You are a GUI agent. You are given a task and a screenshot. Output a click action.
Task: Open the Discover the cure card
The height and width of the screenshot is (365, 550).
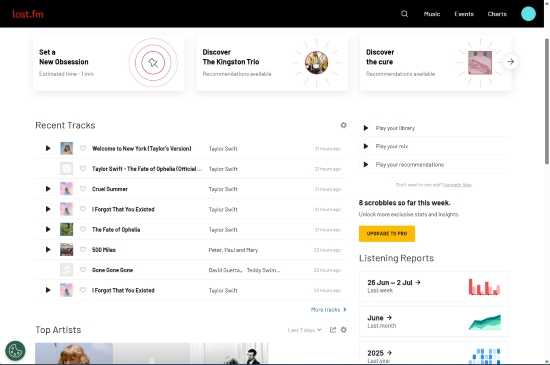pyautogui.click(x=435, y=63)
